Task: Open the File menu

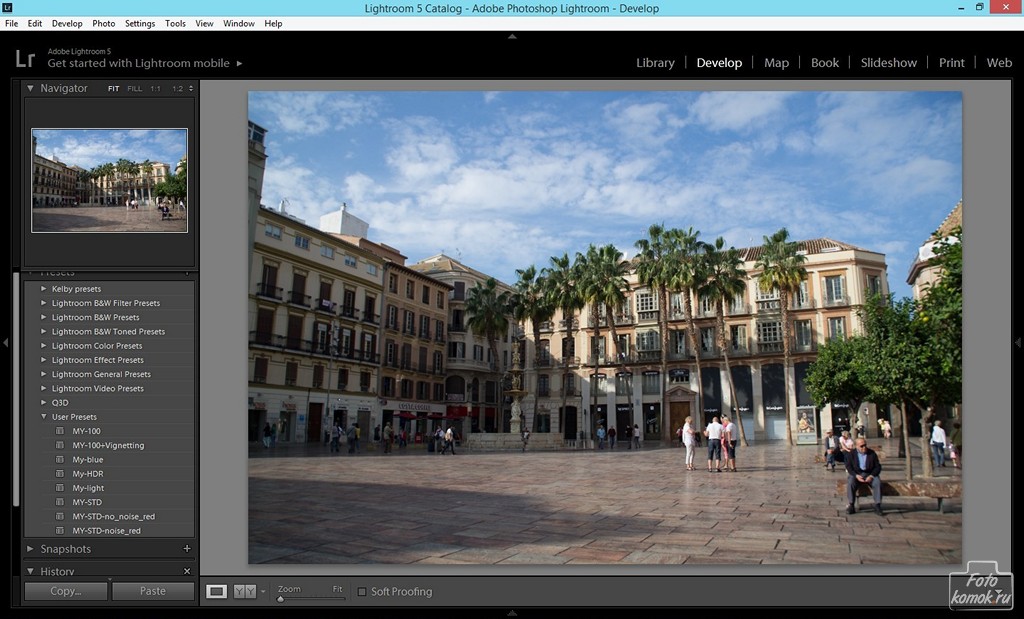Action: [11, 24]
